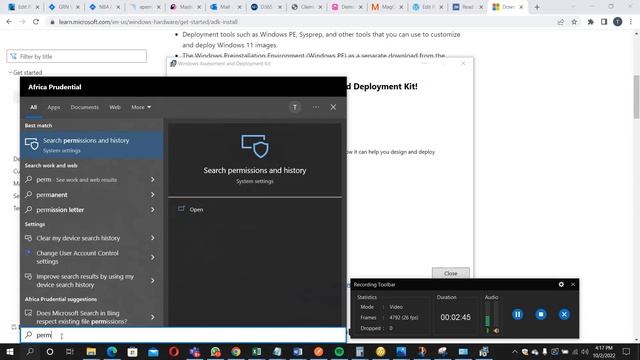The image size is (640, 360).
Task: Open Recording Toolbar settings gear
Action: [x=561, y=284]
